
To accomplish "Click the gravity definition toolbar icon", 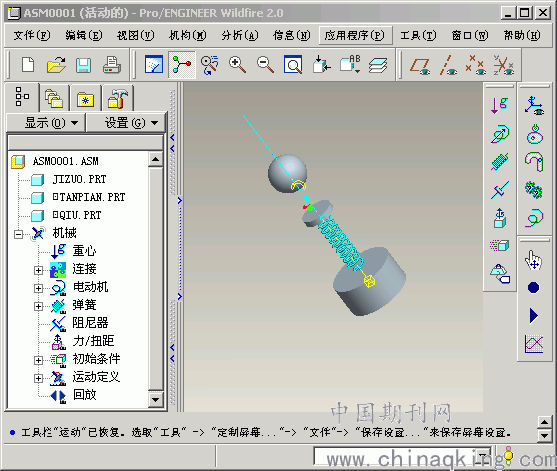I will click(499, 106).
